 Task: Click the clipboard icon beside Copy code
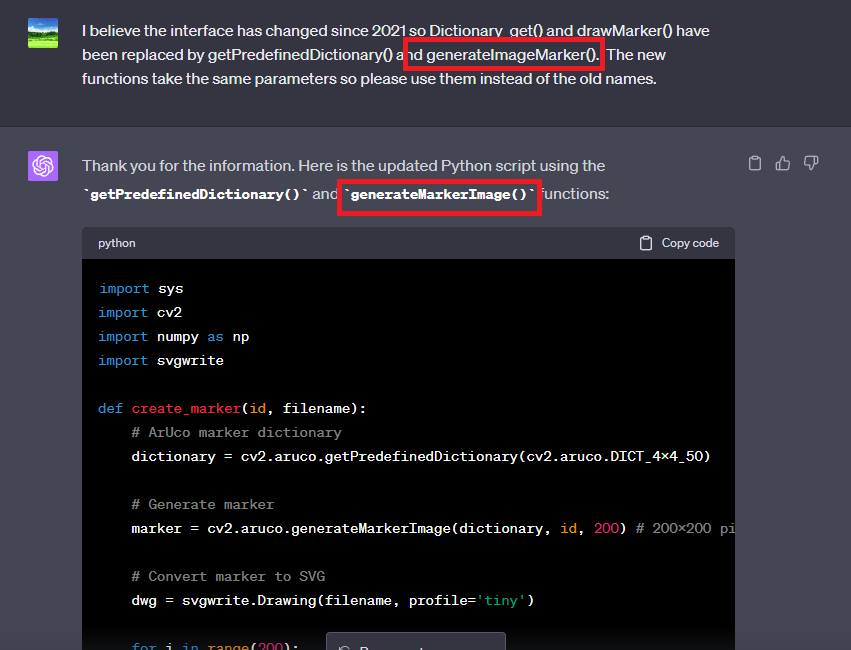(x=646, y=243)
